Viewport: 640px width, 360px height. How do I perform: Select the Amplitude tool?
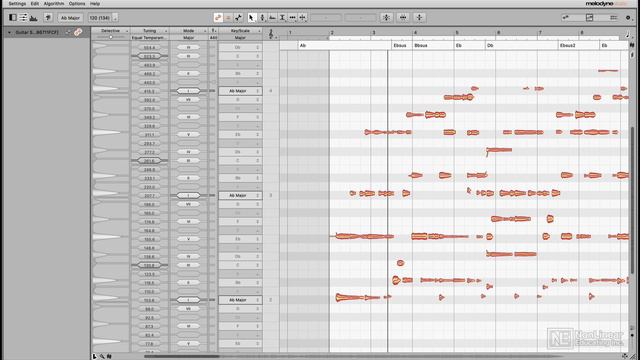pyautogui.click(x=282, y=18)
